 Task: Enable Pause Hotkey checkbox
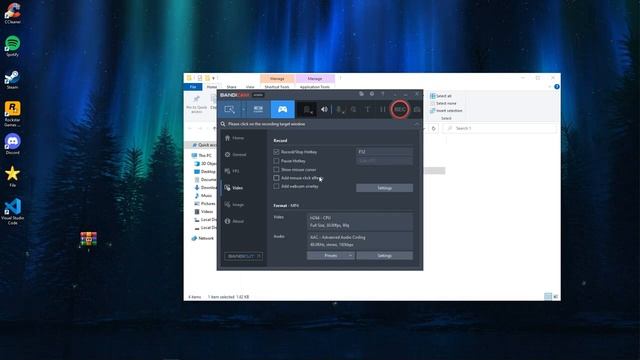coord(276,161)
